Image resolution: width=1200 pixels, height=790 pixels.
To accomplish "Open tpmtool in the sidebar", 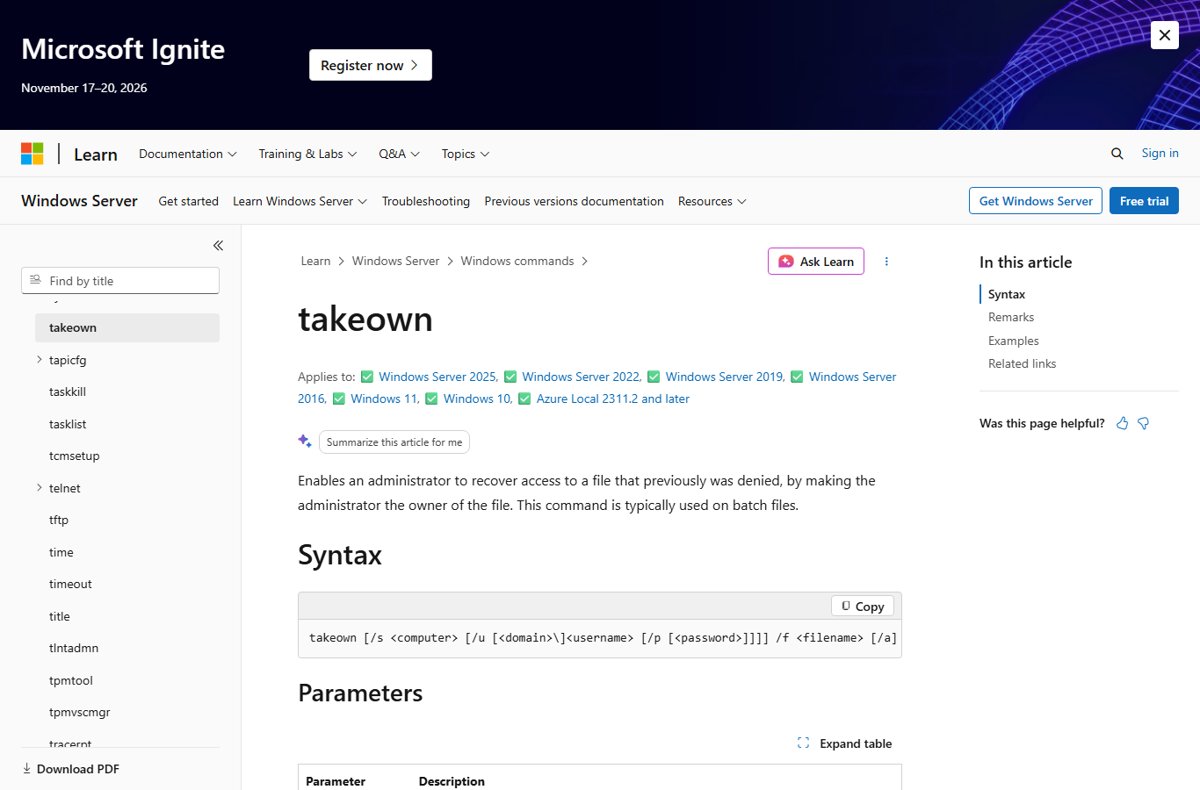I will 71,680.
